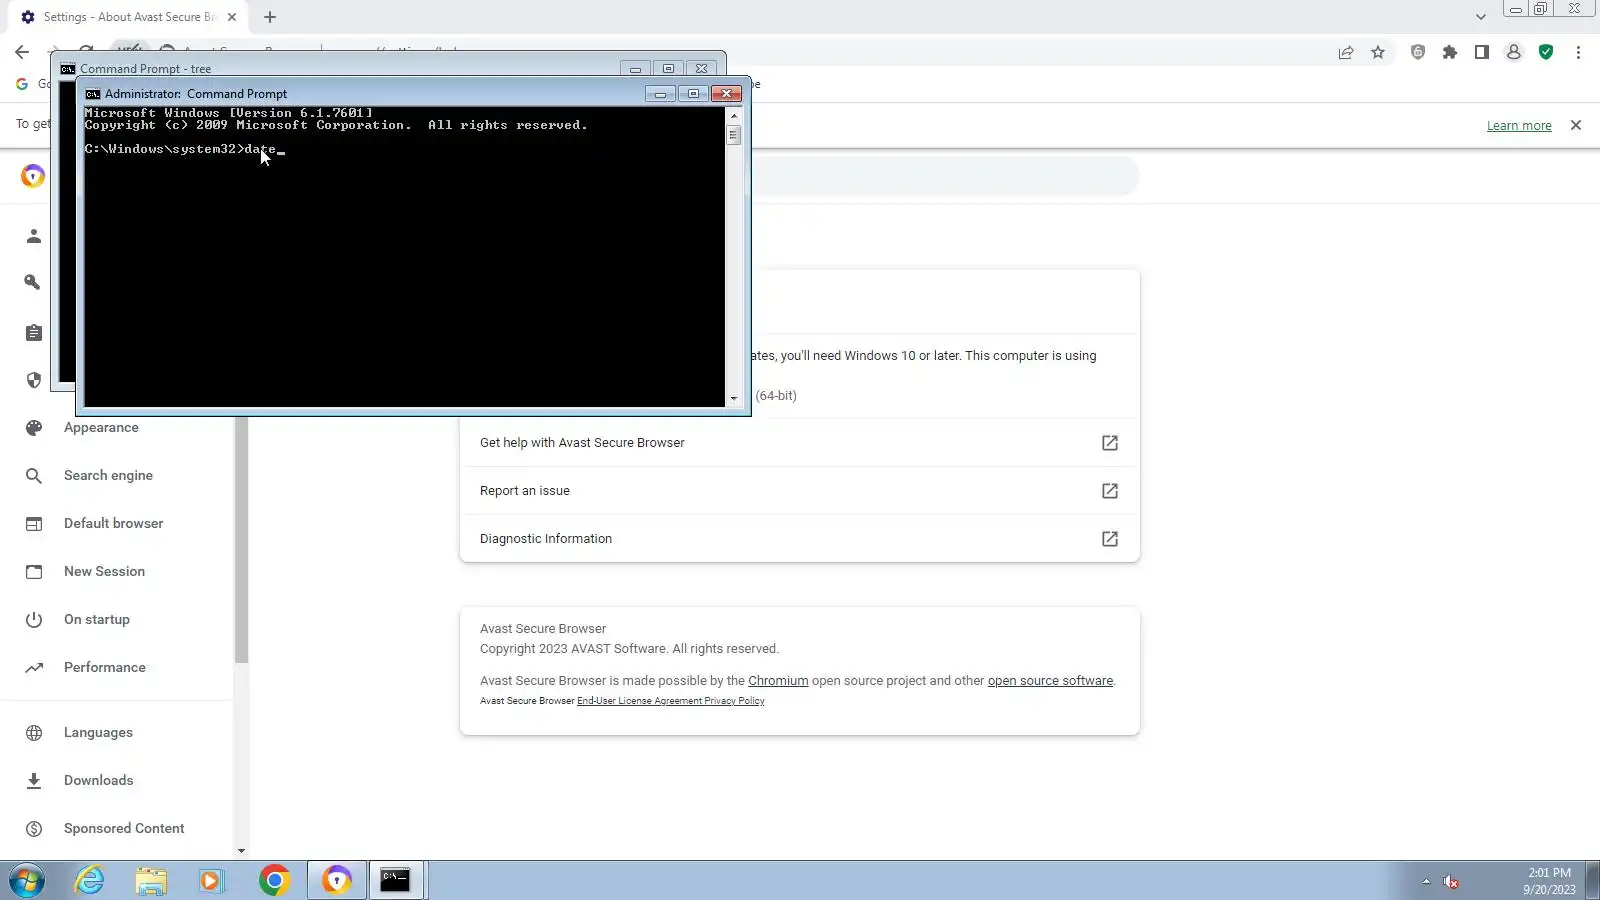Dismiss the info bar with the X

[1576, 125]
